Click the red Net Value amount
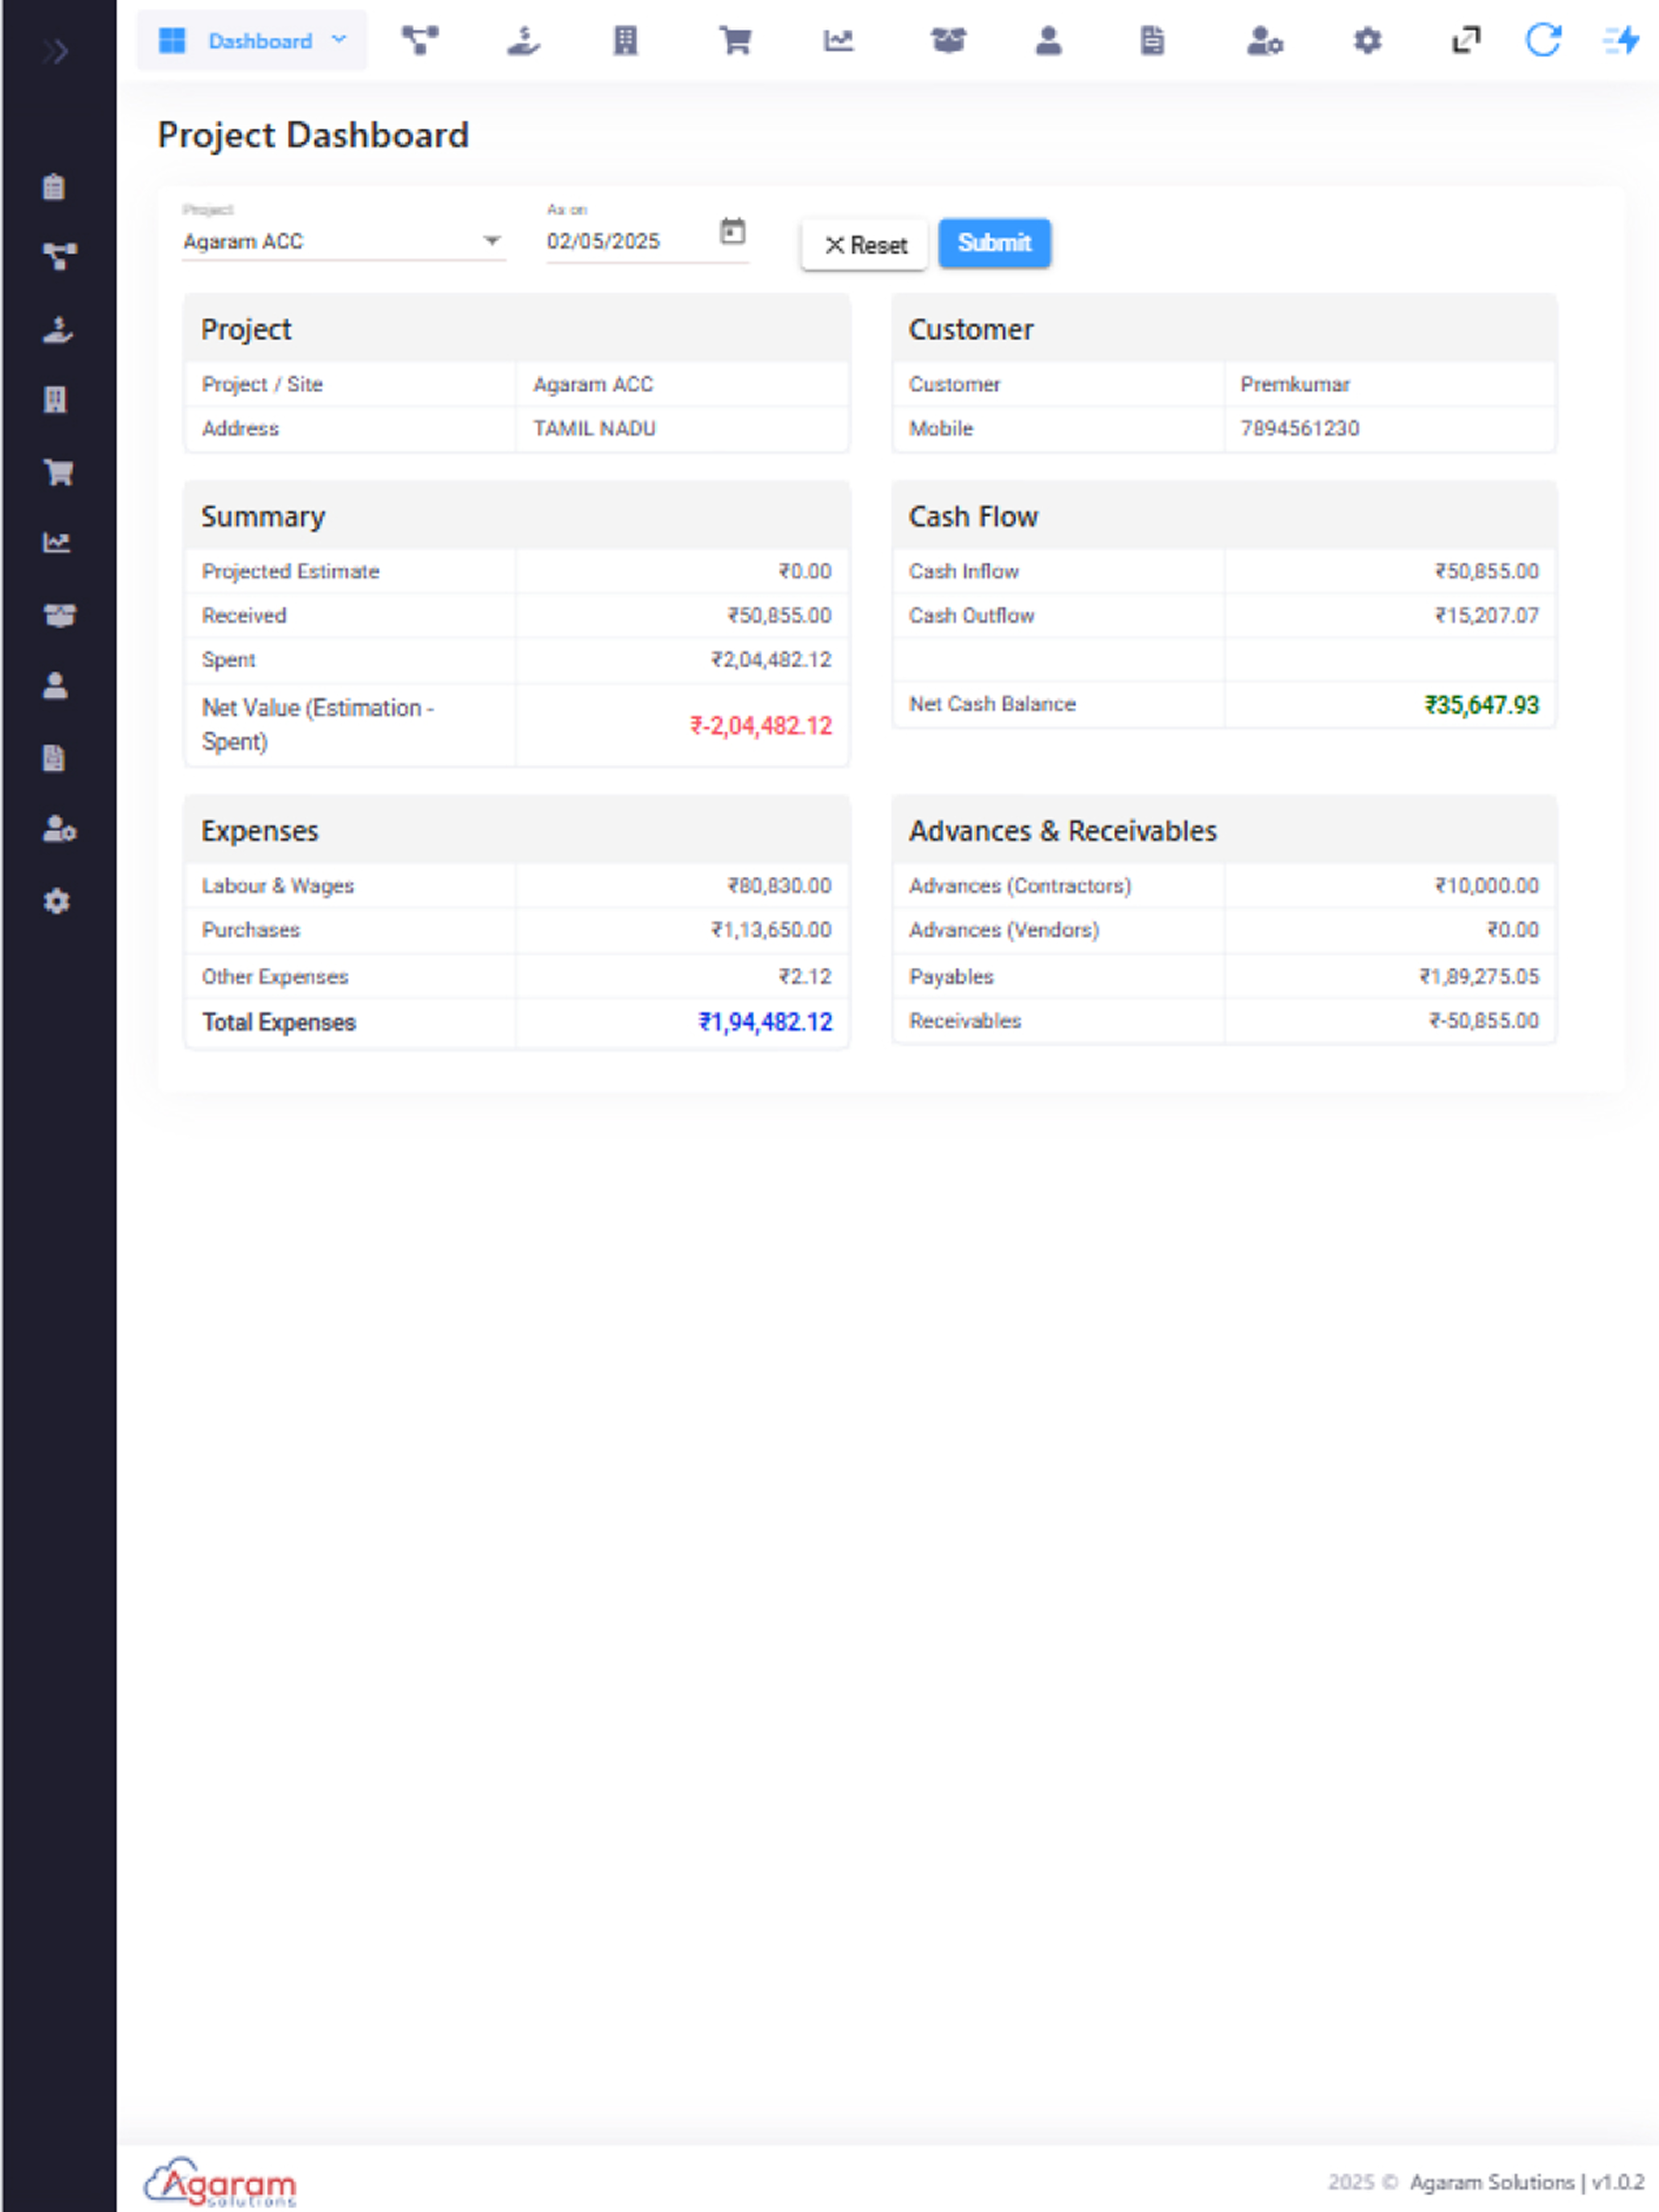1659x2212 pixels. click(761, 726)
